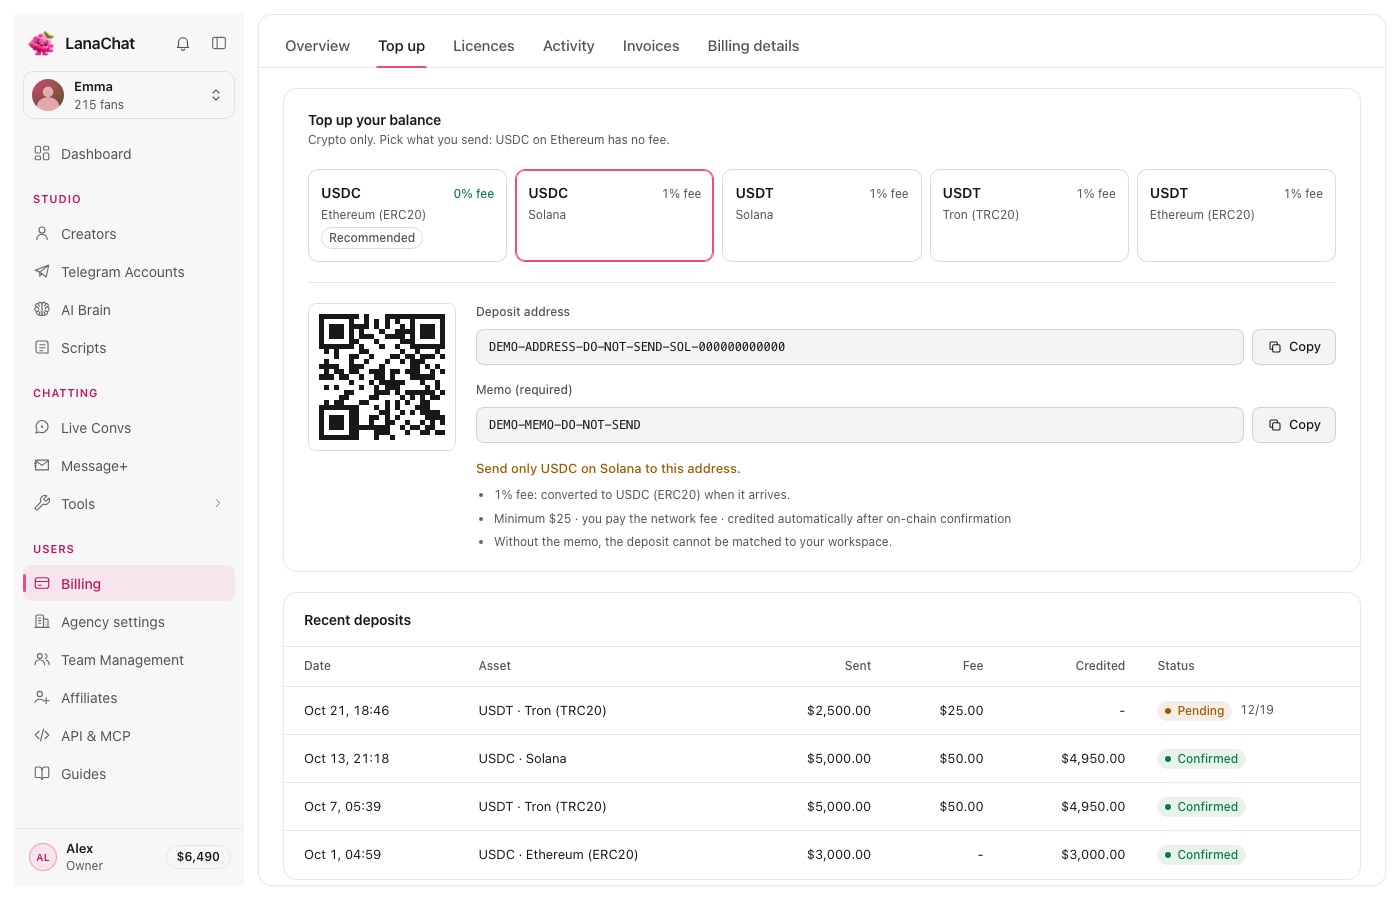Open the notifications bell icon
Viewport: 1400px width, 900px height.
pyautogui.click(x=183, y=44)
